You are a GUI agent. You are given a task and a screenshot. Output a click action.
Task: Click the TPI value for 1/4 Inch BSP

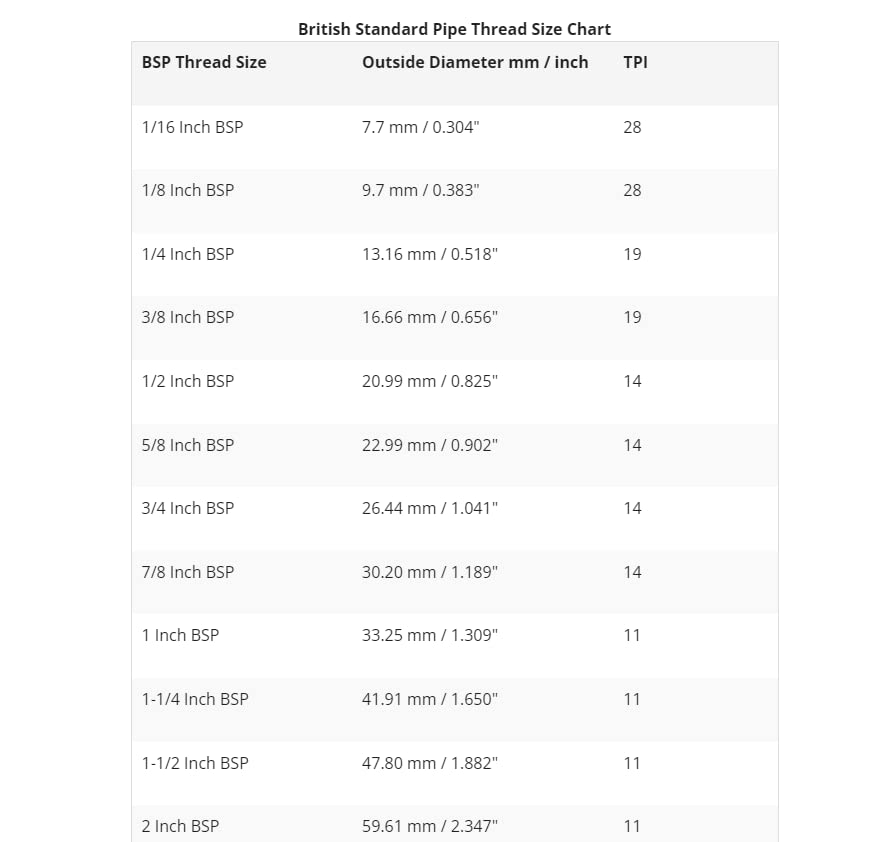(x=632, y=254)
